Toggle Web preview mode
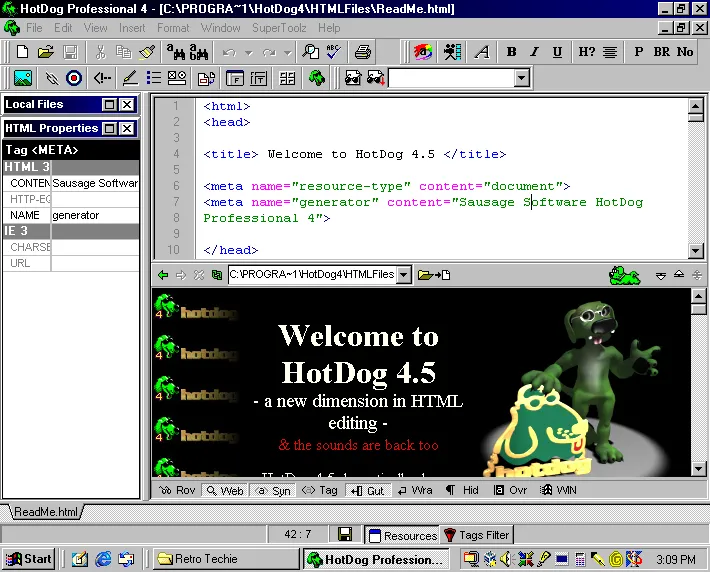Screen dimensions: 710x572 coord(225,490)
